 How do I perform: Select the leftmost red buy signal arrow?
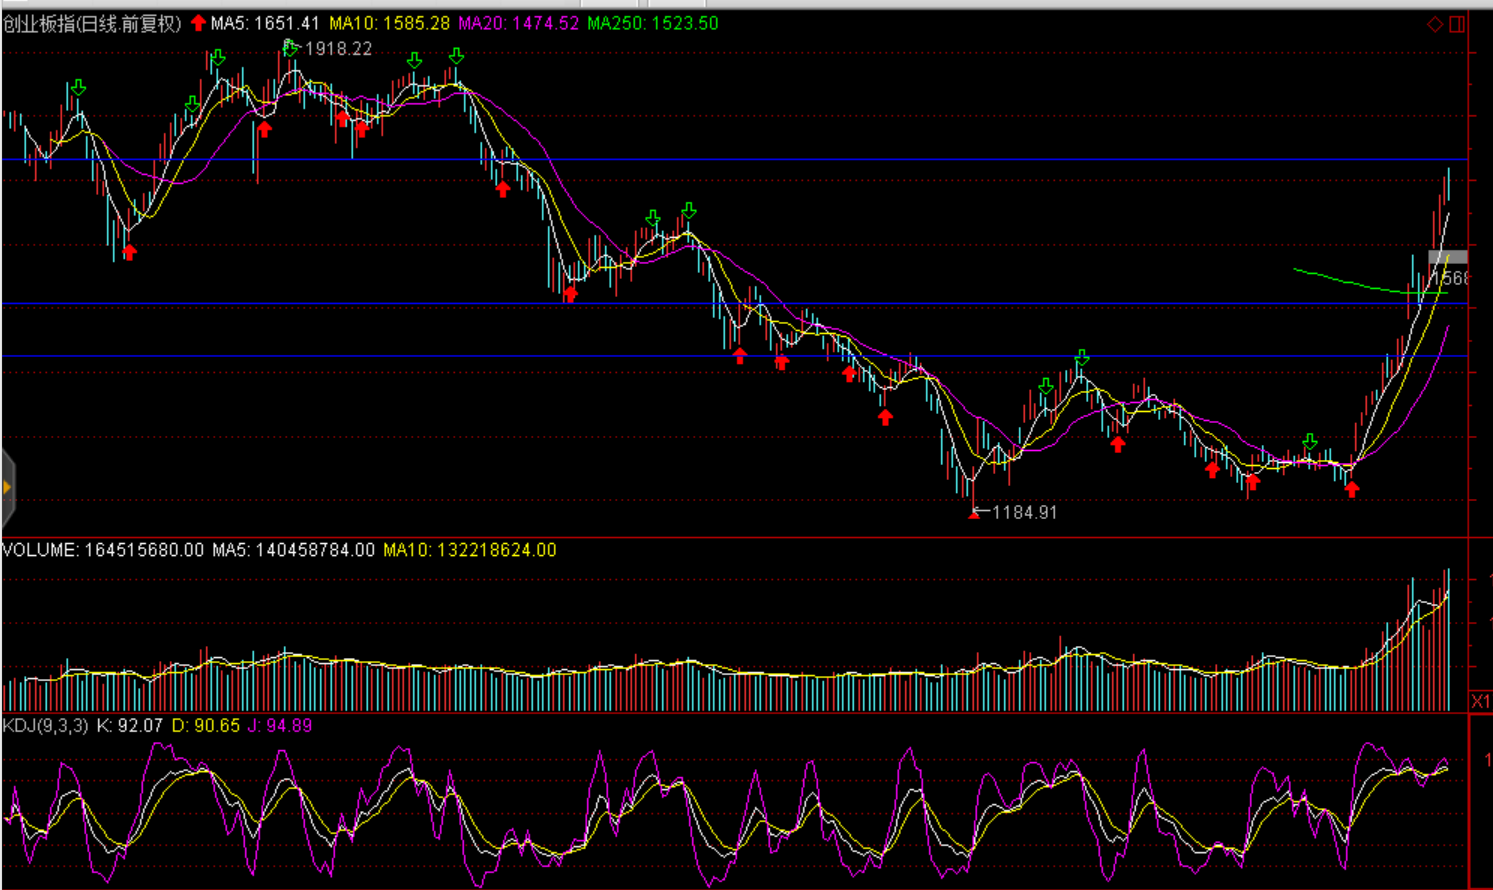click(x=129, y=252)
